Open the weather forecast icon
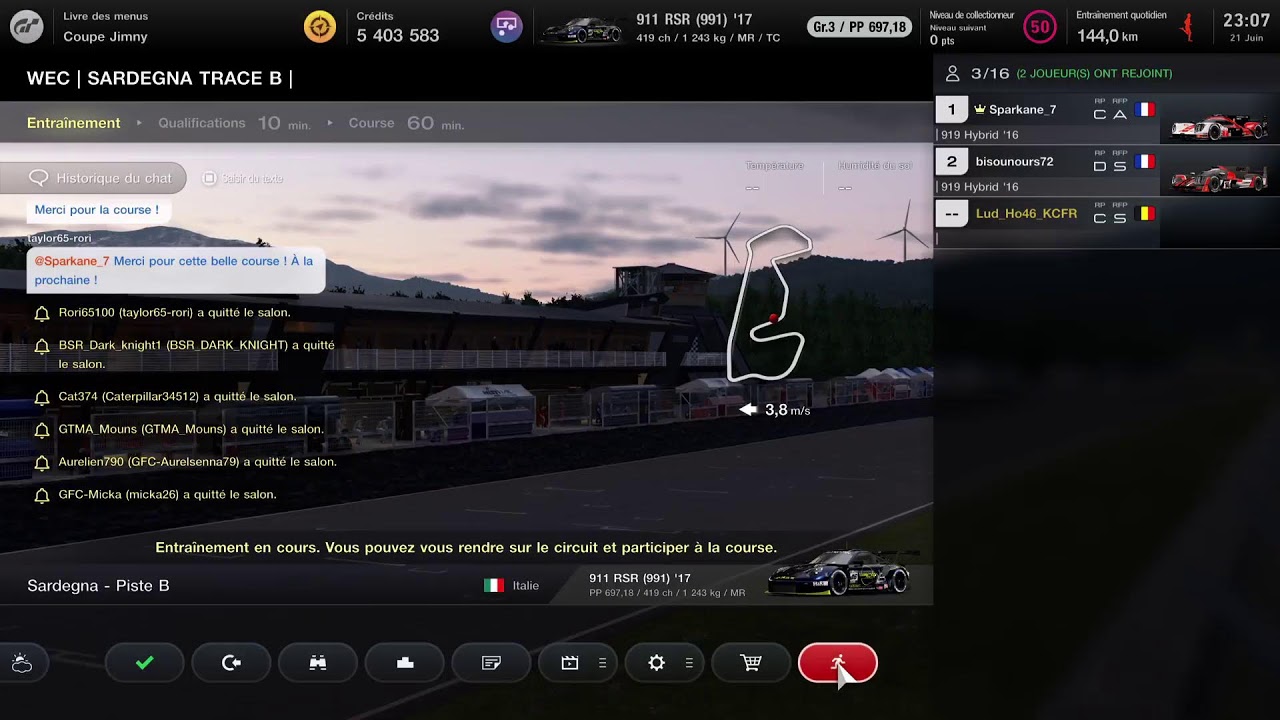1280x720 pixels. click(21, 663)
